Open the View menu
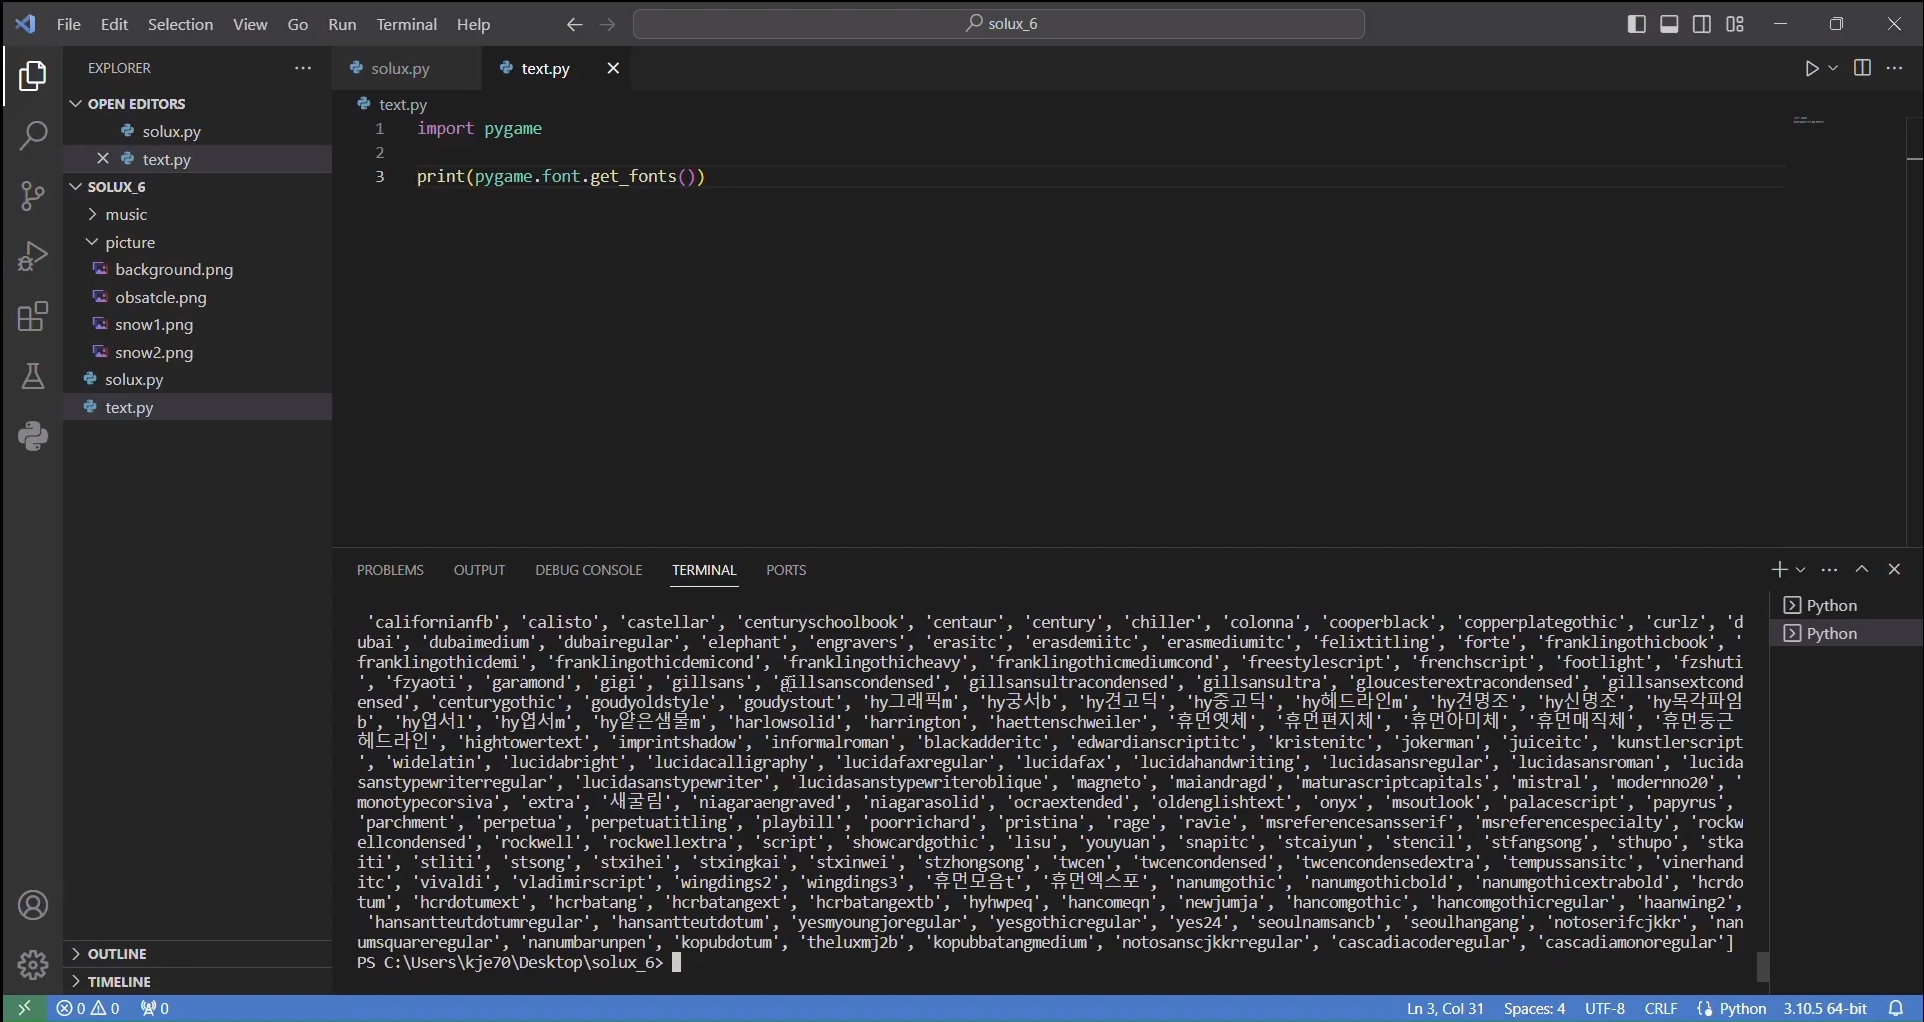This screenshot has height=1022, width=1924. pyautogui.click(x=250, y=24)
